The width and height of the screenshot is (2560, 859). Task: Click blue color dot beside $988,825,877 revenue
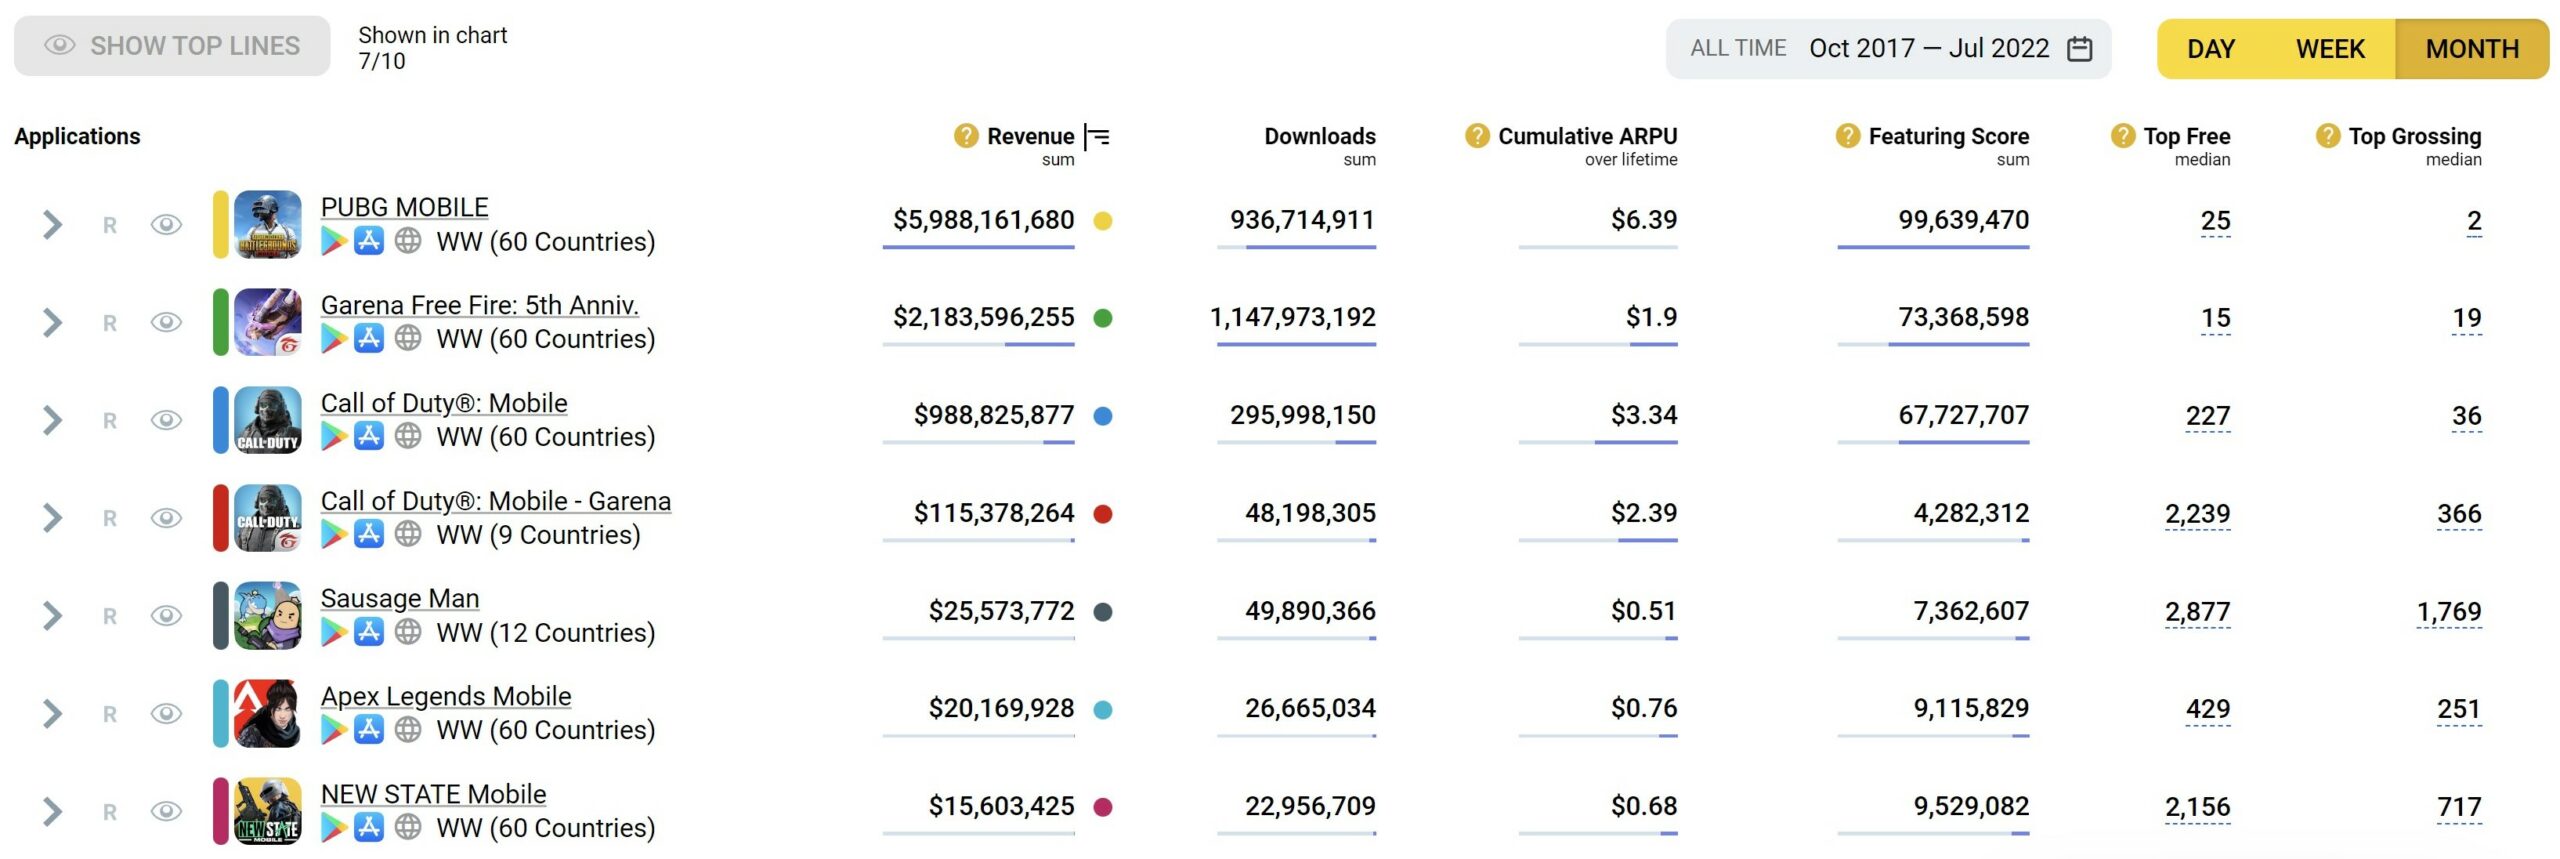tap(1103, 416)
